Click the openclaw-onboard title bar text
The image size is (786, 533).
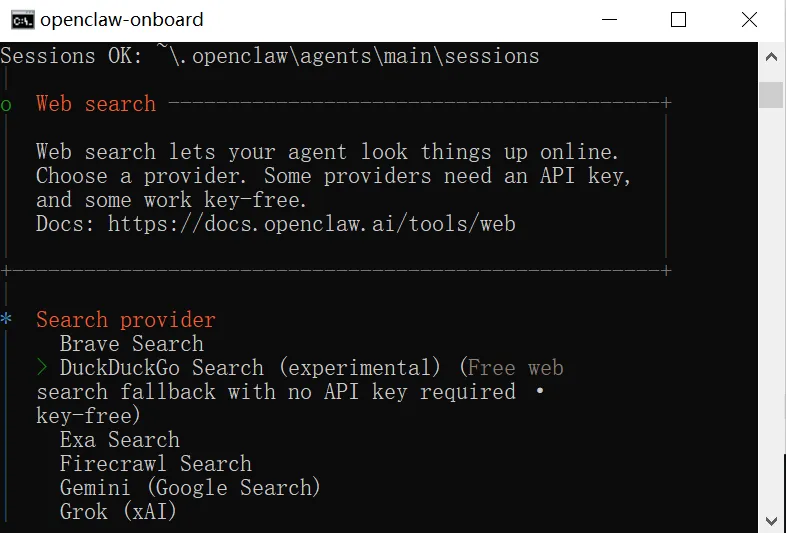tap(122, 19)
